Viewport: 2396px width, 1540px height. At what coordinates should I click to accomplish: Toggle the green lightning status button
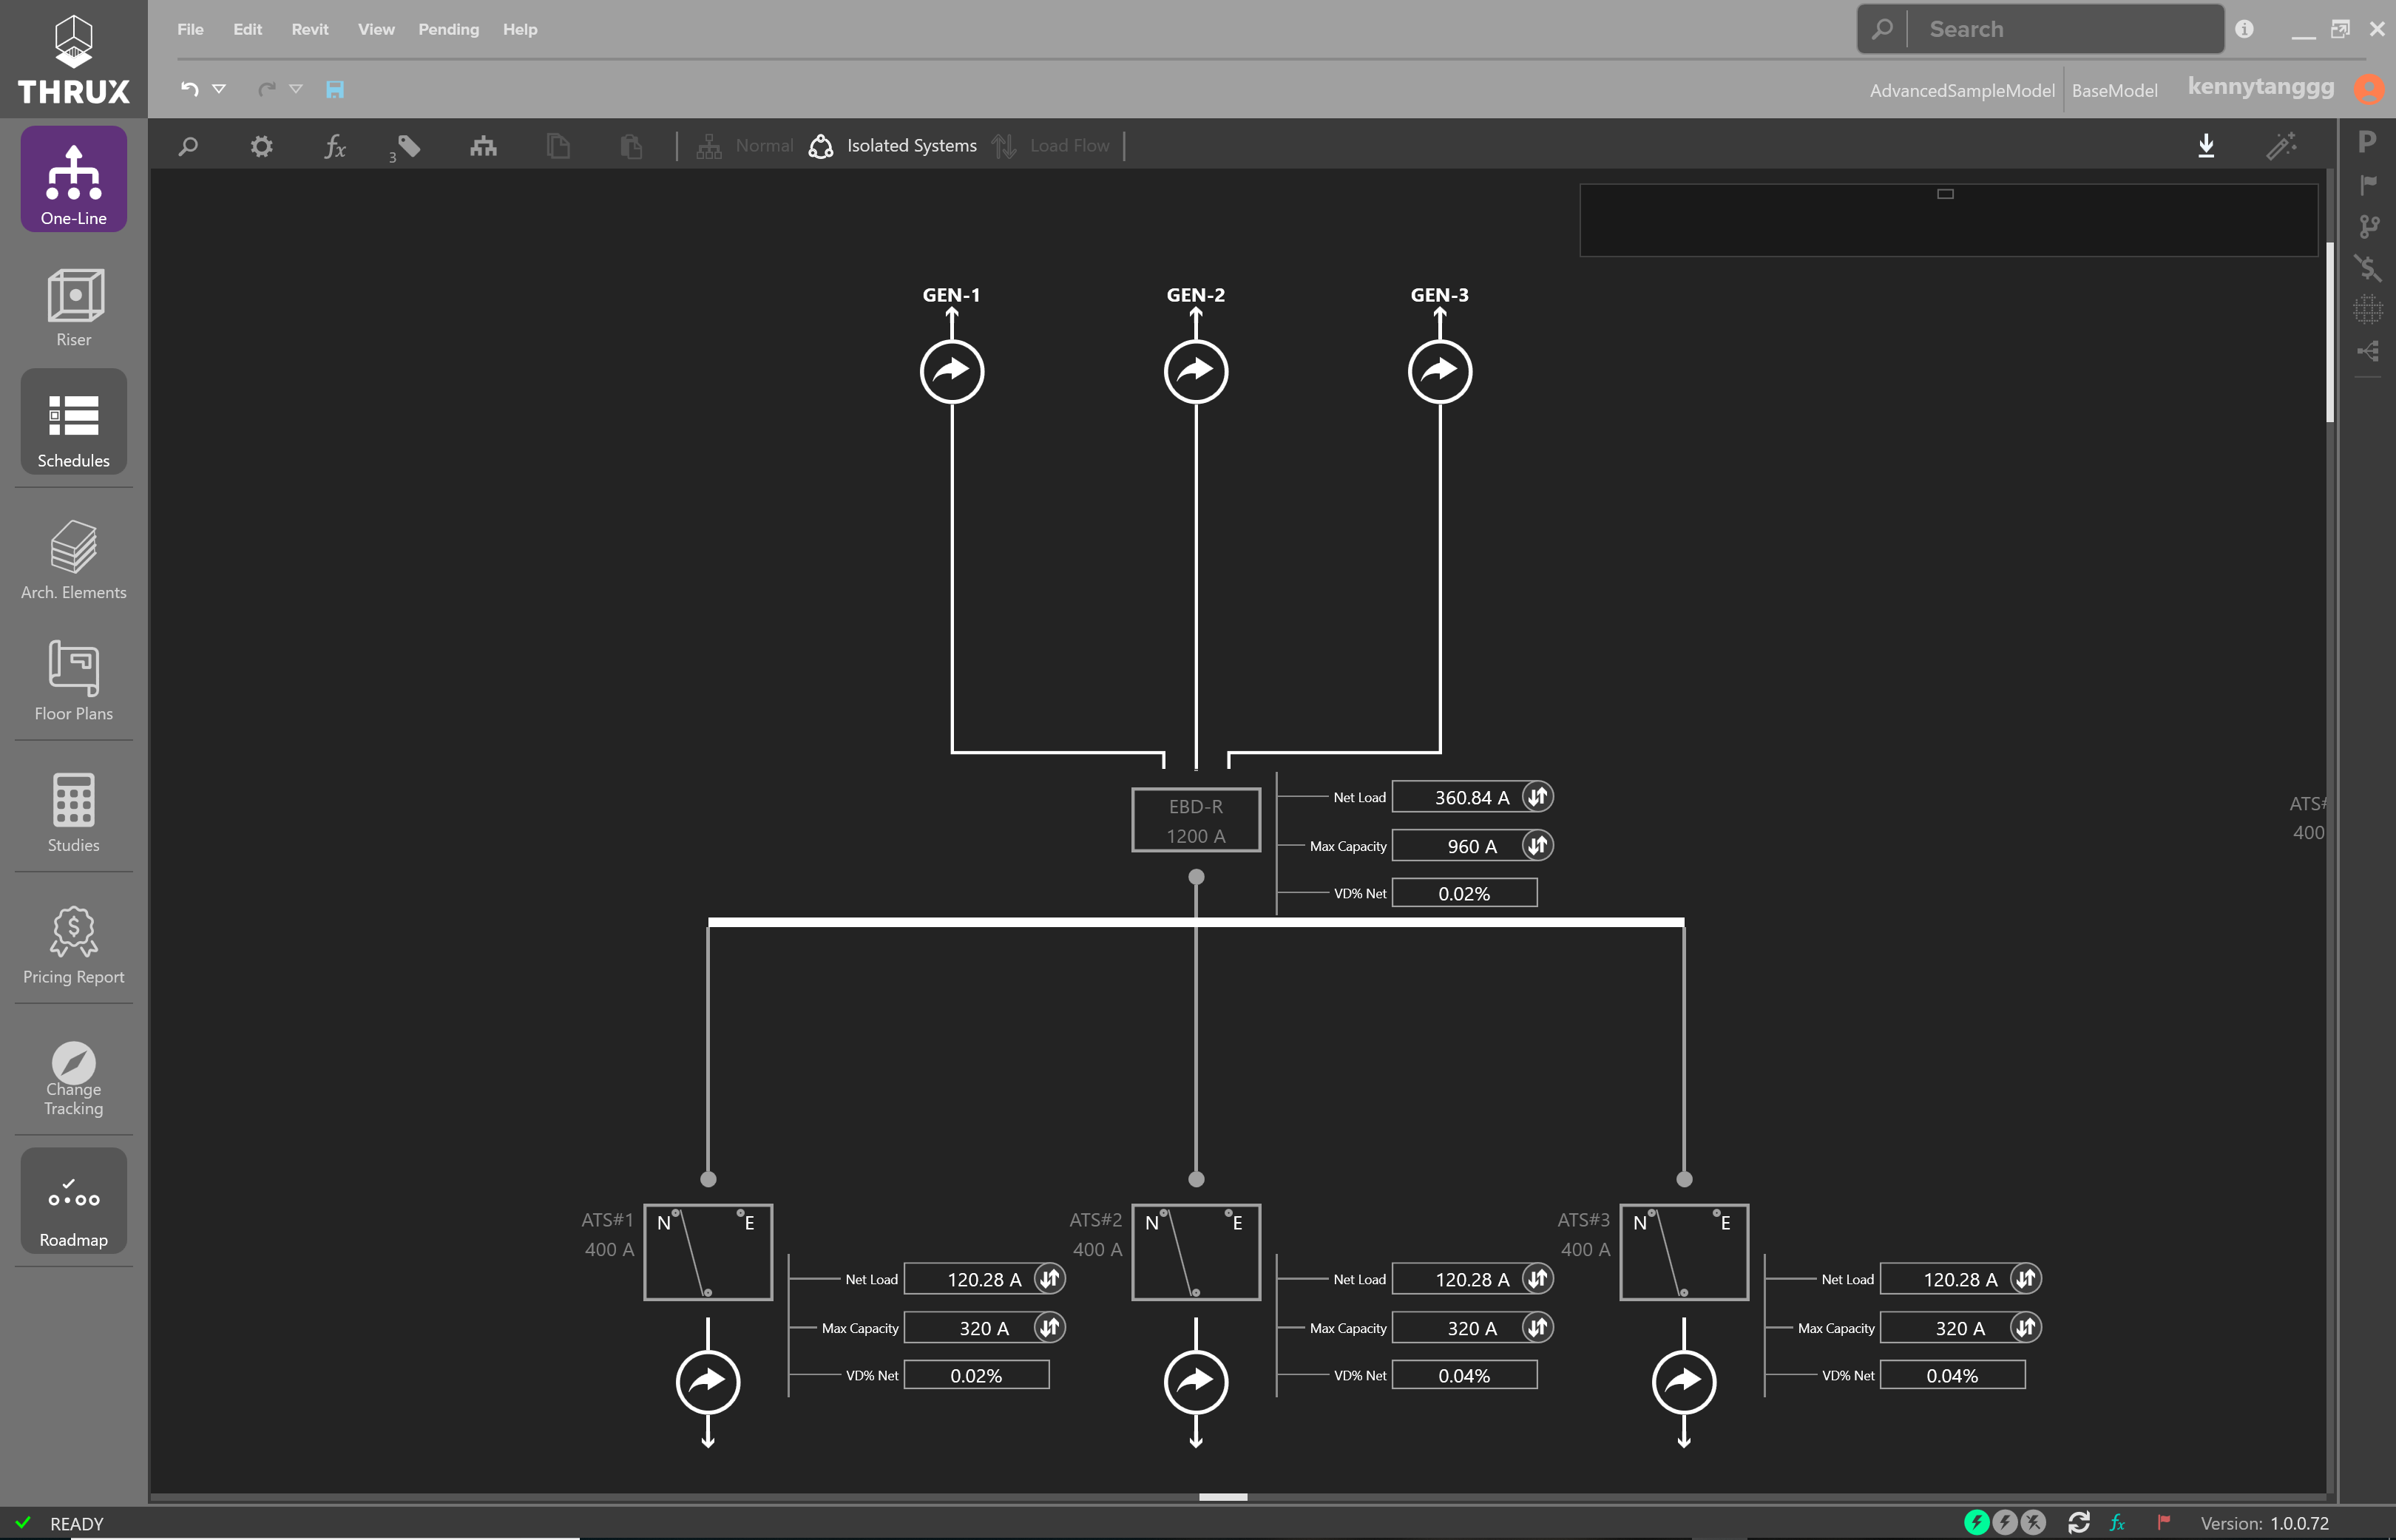[x=1976, y=1522]
